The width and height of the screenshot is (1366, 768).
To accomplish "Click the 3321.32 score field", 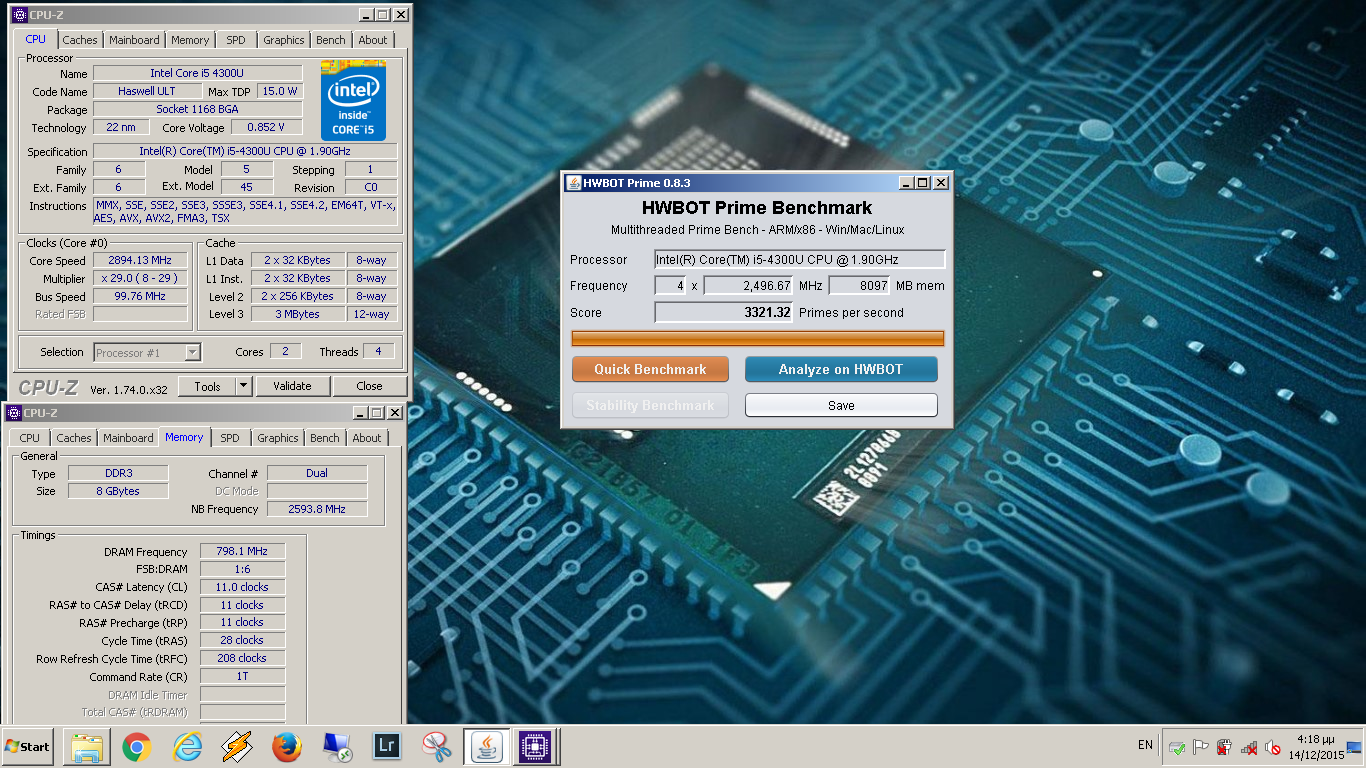I will pos(724,313).
